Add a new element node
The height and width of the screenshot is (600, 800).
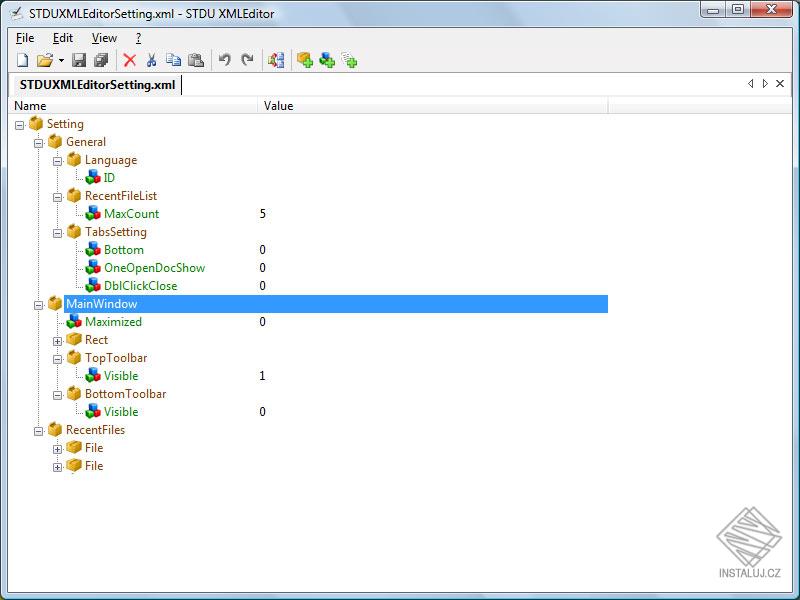[305, 60]
